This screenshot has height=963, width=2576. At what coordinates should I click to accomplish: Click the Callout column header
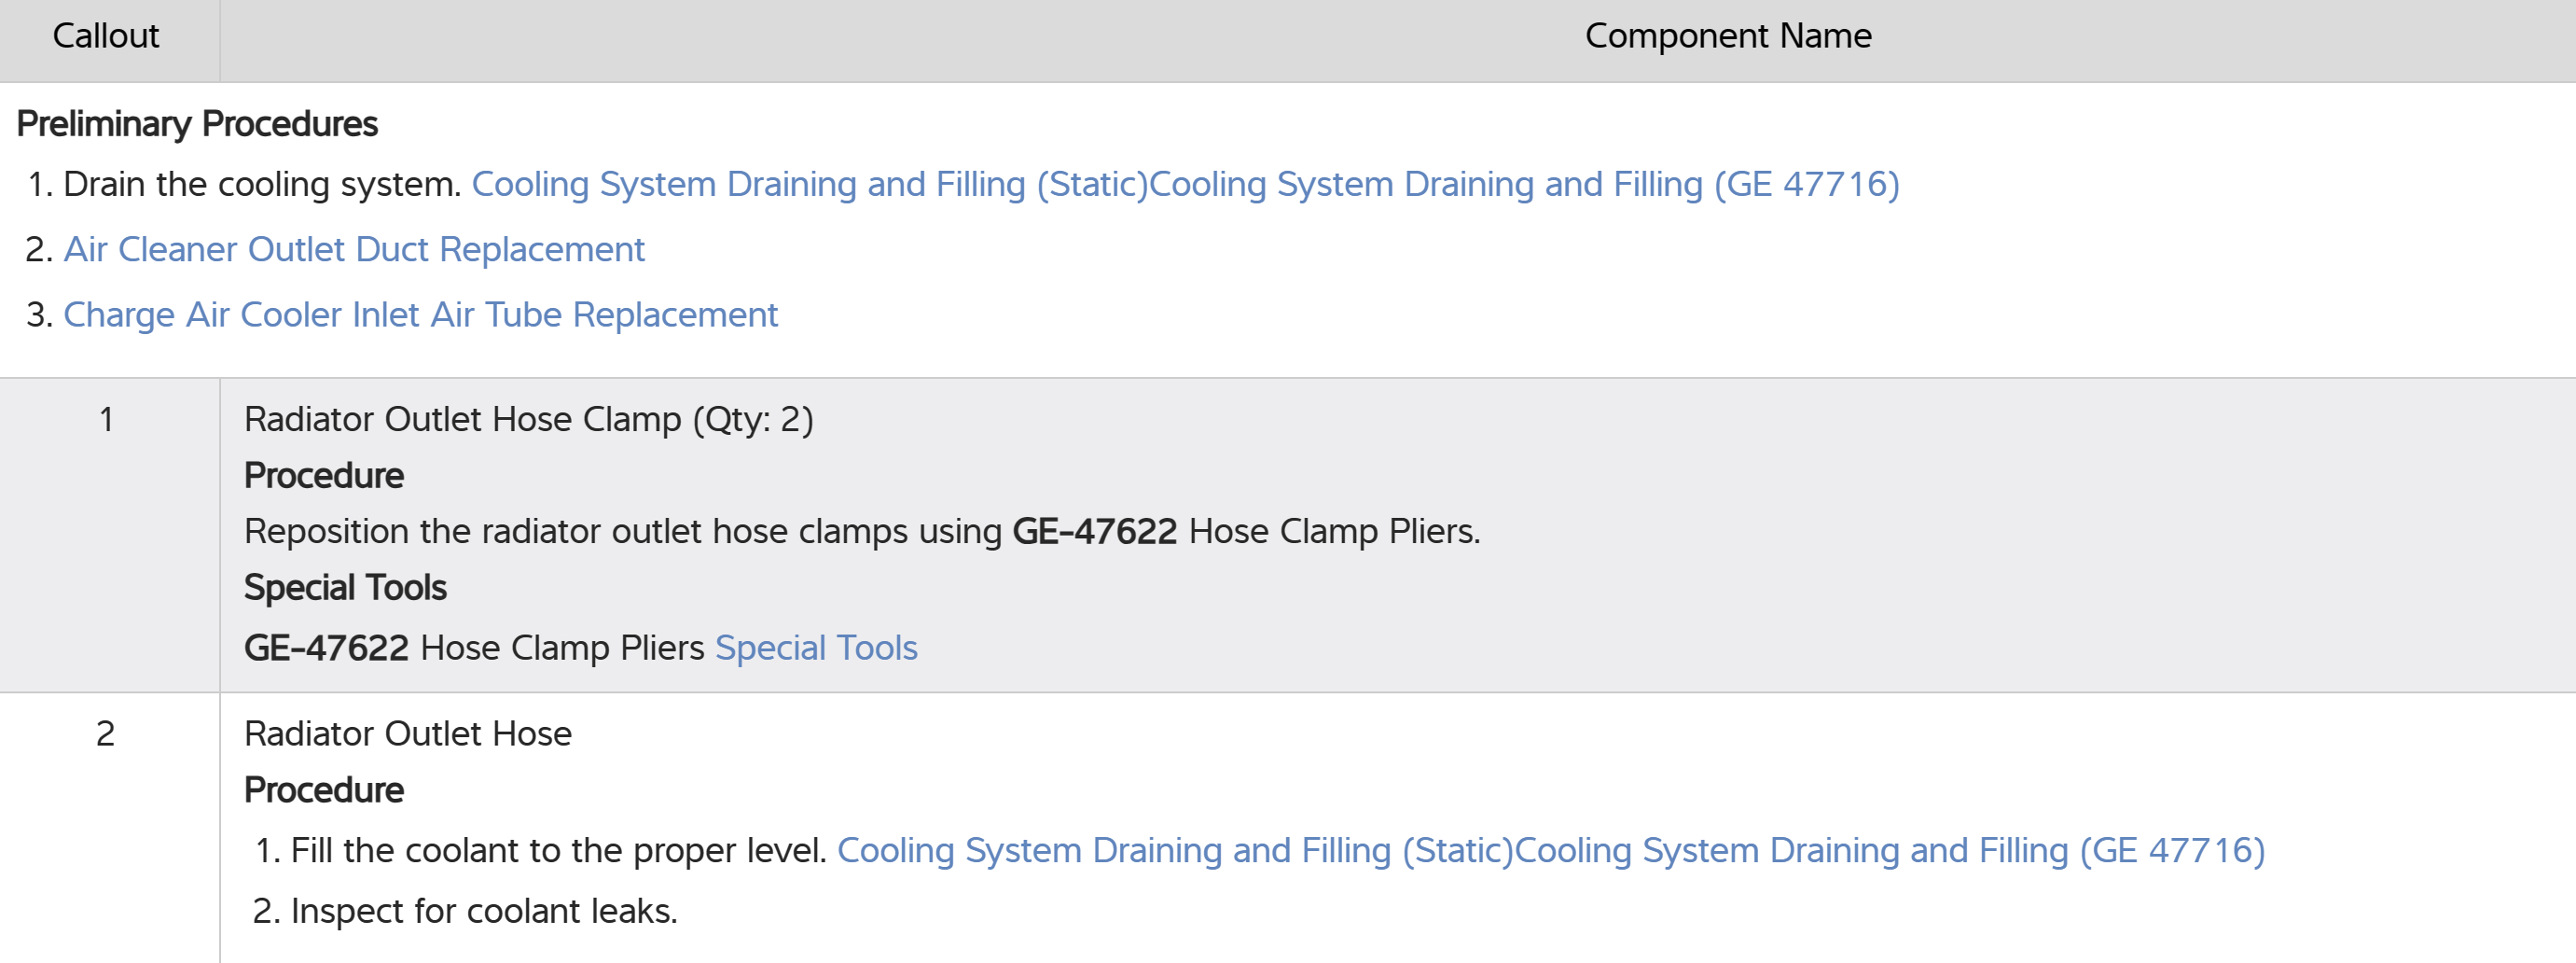pos(106,36)
